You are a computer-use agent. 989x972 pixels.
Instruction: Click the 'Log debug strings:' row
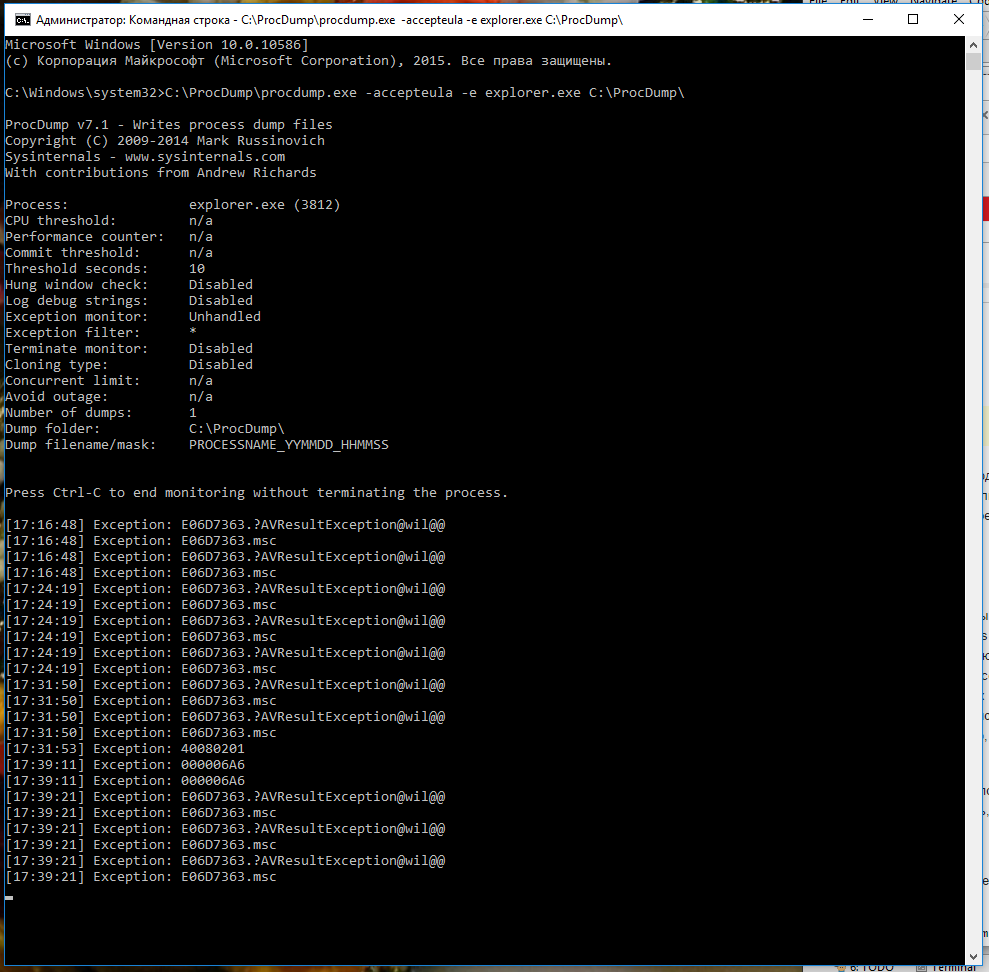tap(129, 301)
